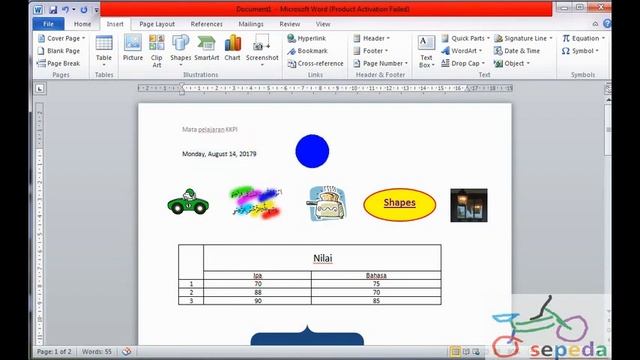Click the header text Mata pelajaran KKPI
This screenshot has width=640, height=360.
point(209,129)
